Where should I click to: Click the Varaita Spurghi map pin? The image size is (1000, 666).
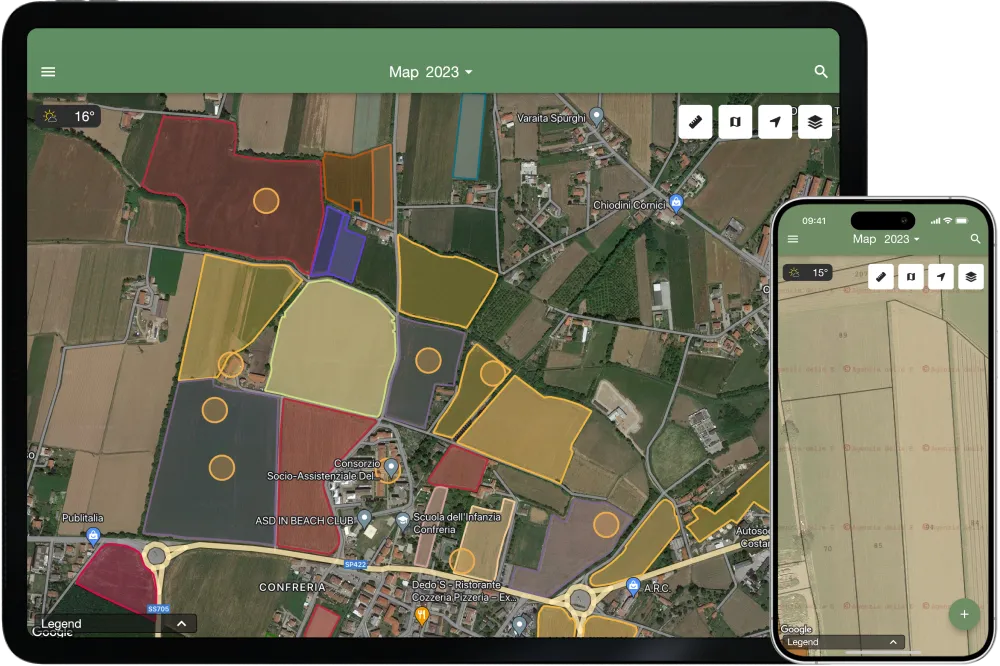pyautogui.click(x=596, y=115)
